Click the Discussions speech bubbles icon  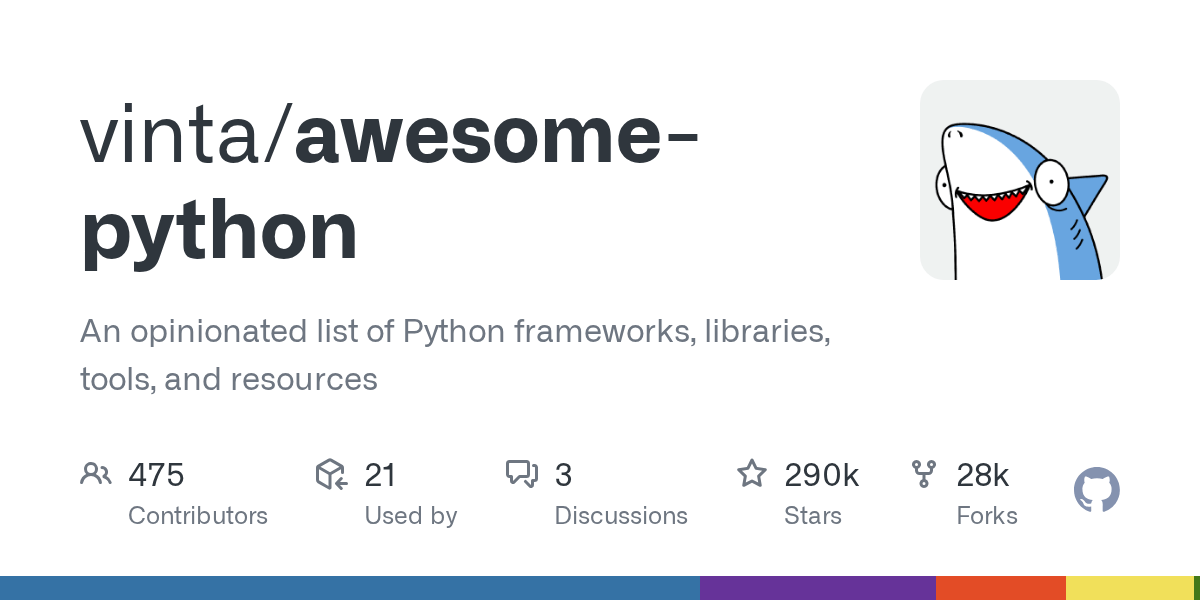coord(522,474)
